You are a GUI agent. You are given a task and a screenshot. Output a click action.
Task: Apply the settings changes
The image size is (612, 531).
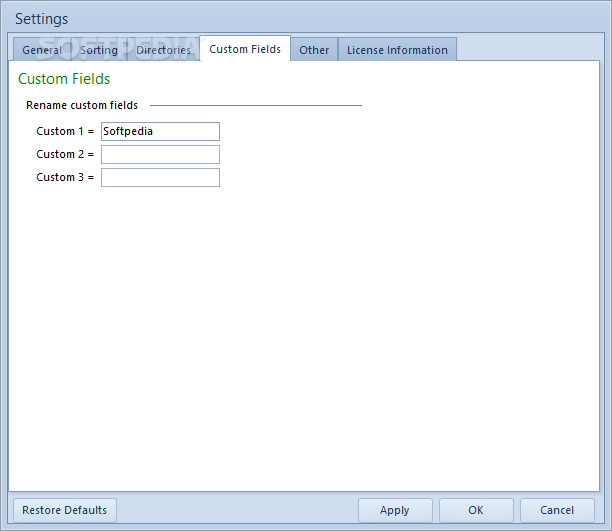coord(395,510)
